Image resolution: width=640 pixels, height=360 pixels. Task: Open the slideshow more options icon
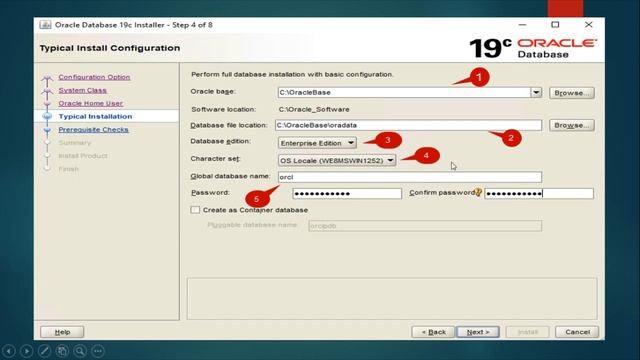point(98,351)
